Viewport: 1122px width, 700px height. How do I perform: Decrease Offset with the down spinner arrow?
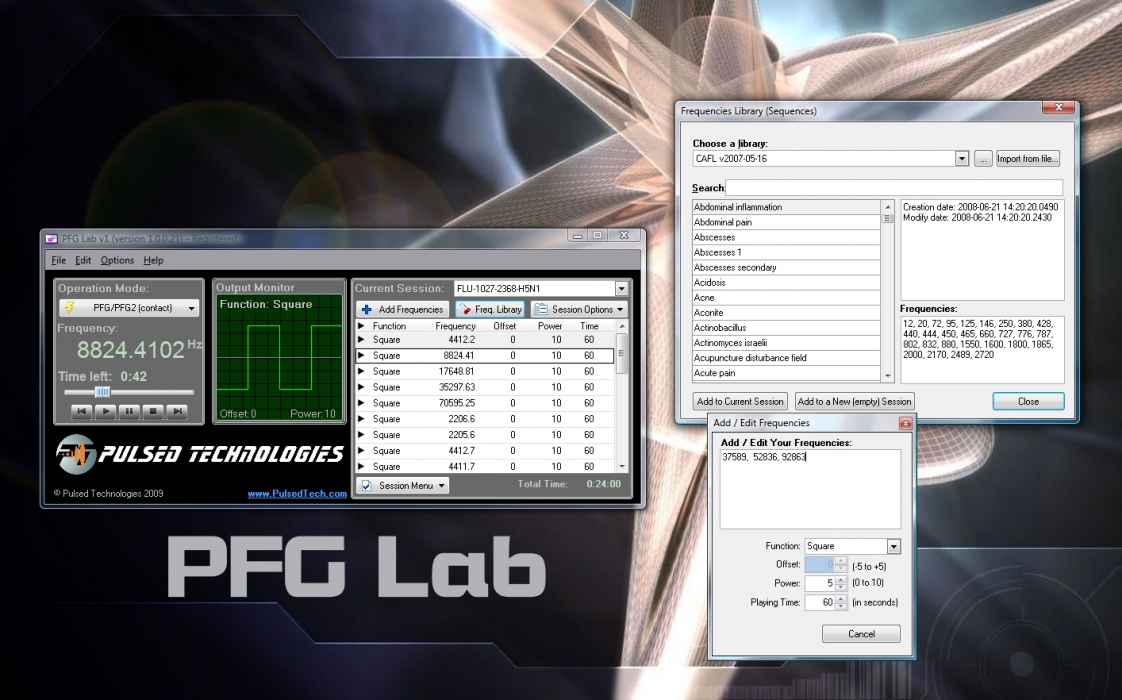pyautogui.click(x=841, y=568)
